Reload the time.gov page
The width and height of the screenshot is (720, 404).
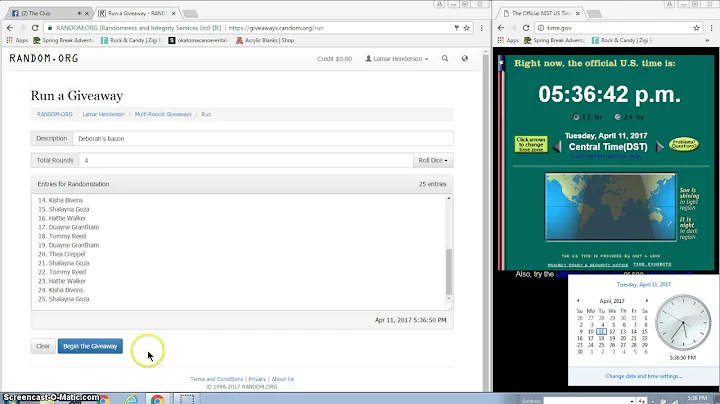pos(526,28)
